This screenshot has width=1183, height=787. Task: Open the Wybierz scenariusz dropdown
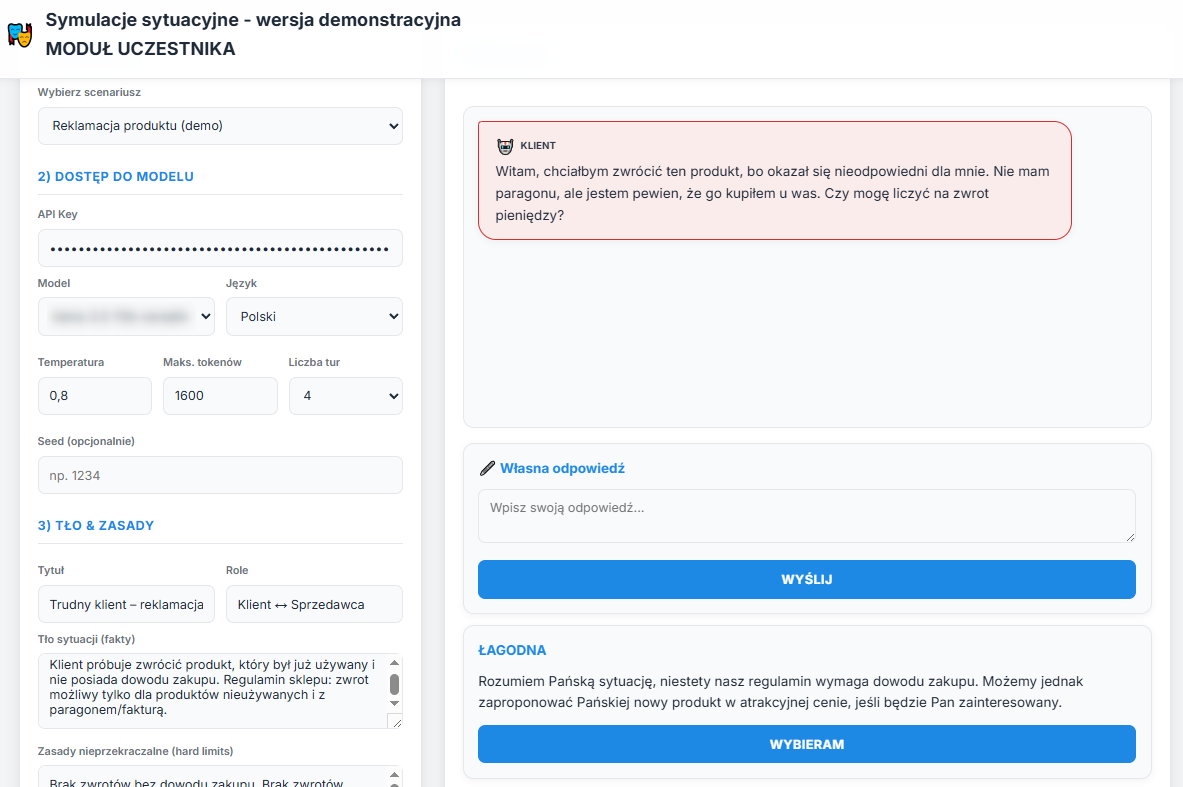(220, 126)
